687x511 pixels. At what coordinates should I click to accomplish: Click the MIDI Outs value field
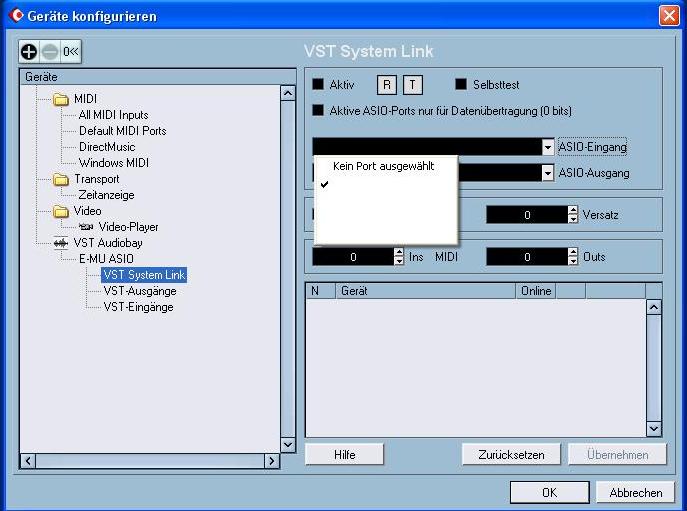(x=527, y=257)
